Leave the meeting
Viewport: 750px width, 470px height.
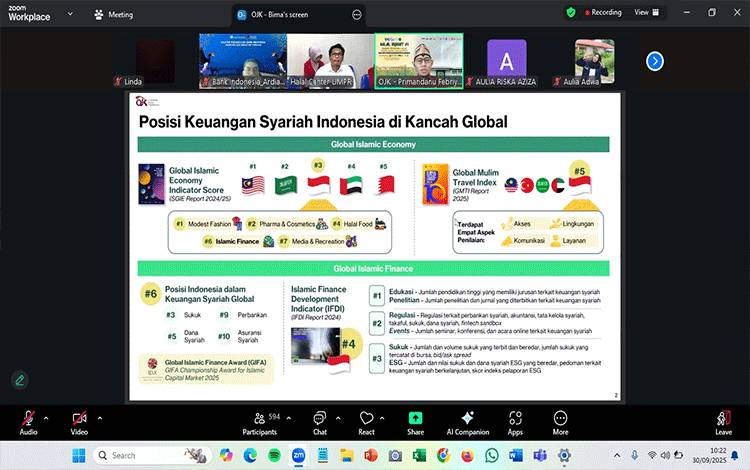point(723,423)
